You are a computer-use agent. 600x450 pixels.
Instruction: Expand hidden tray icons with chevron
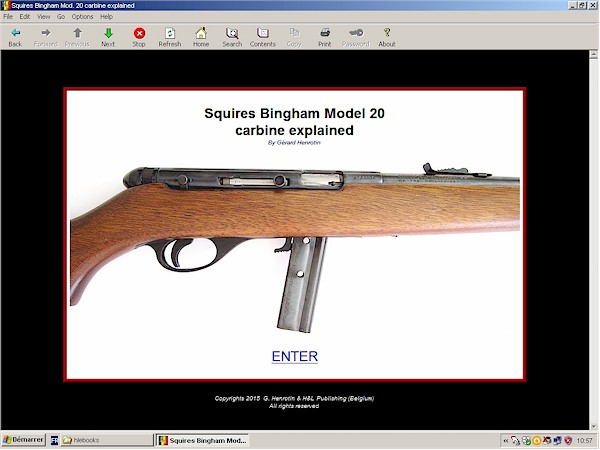tap(506, 441)
